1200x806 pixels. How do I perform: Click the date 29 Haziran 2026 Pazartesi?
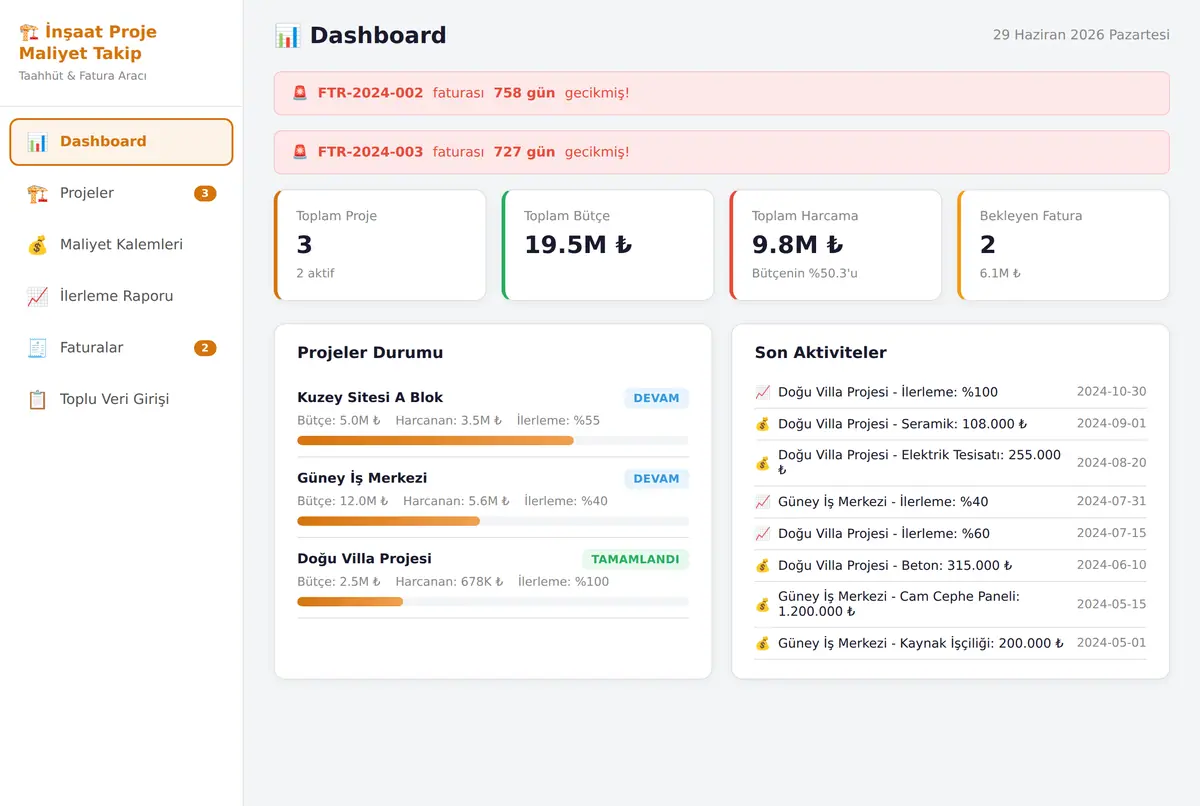(x=1081, y=35)
